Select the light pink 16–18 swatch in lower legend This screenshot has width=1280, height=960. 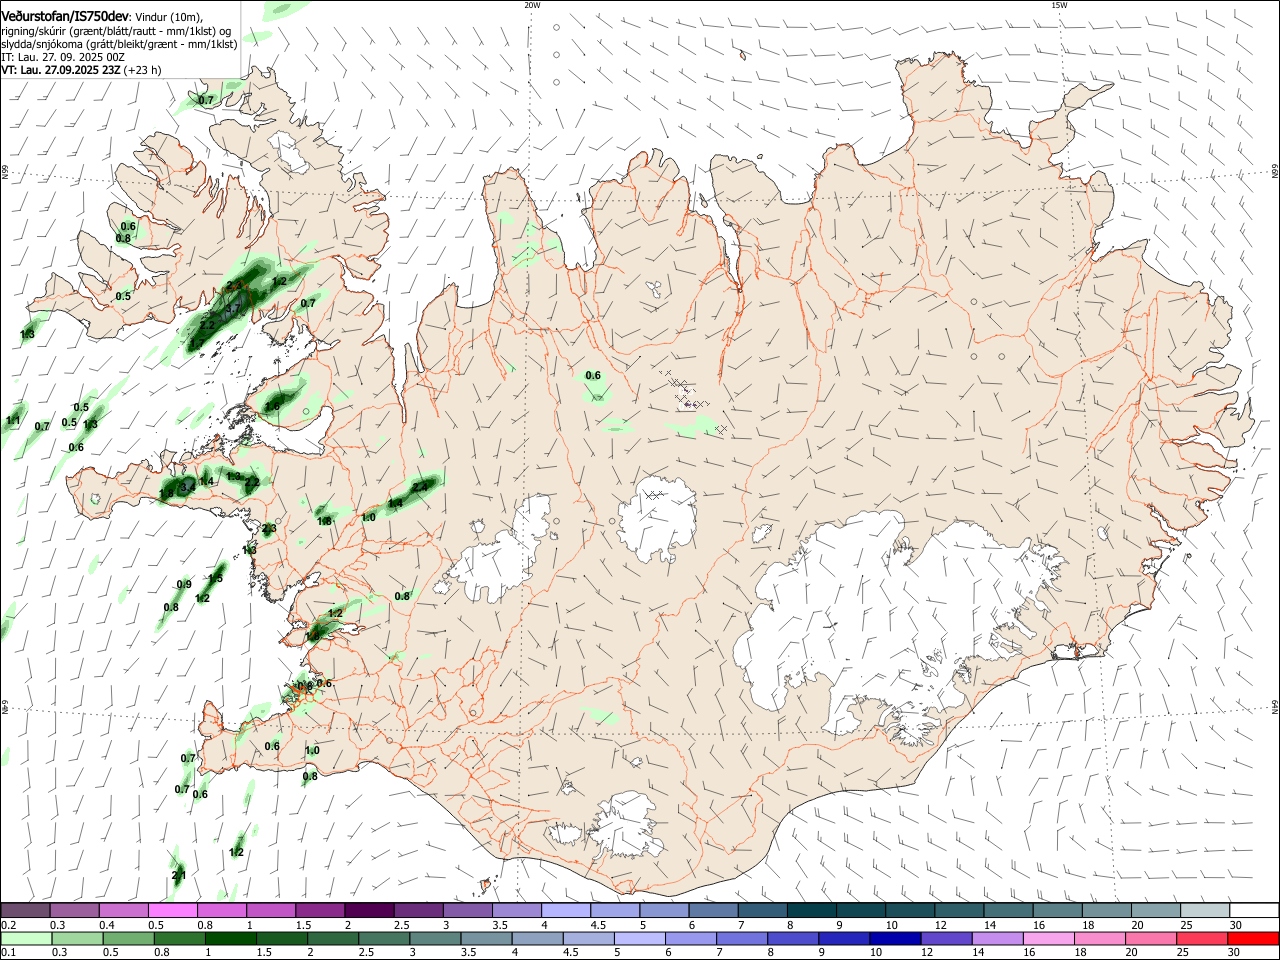1048,938
